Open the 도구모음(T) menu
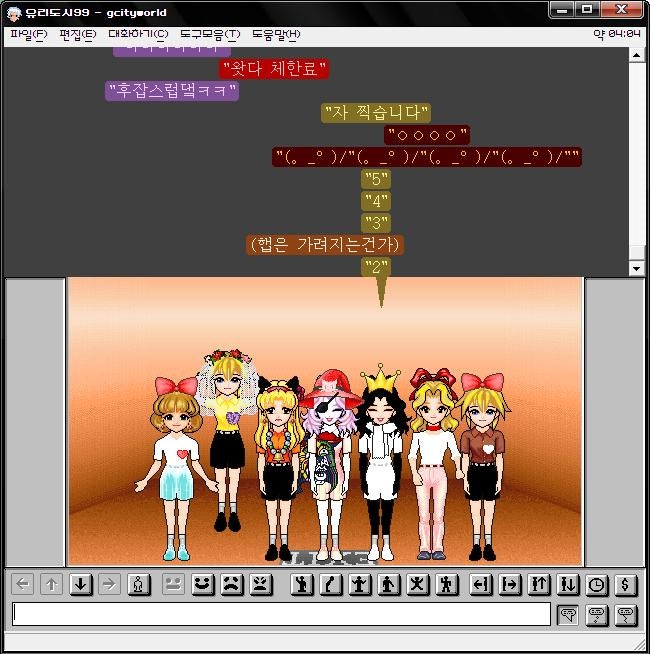The height and width of the screenshot is (654, 650). 209,34
